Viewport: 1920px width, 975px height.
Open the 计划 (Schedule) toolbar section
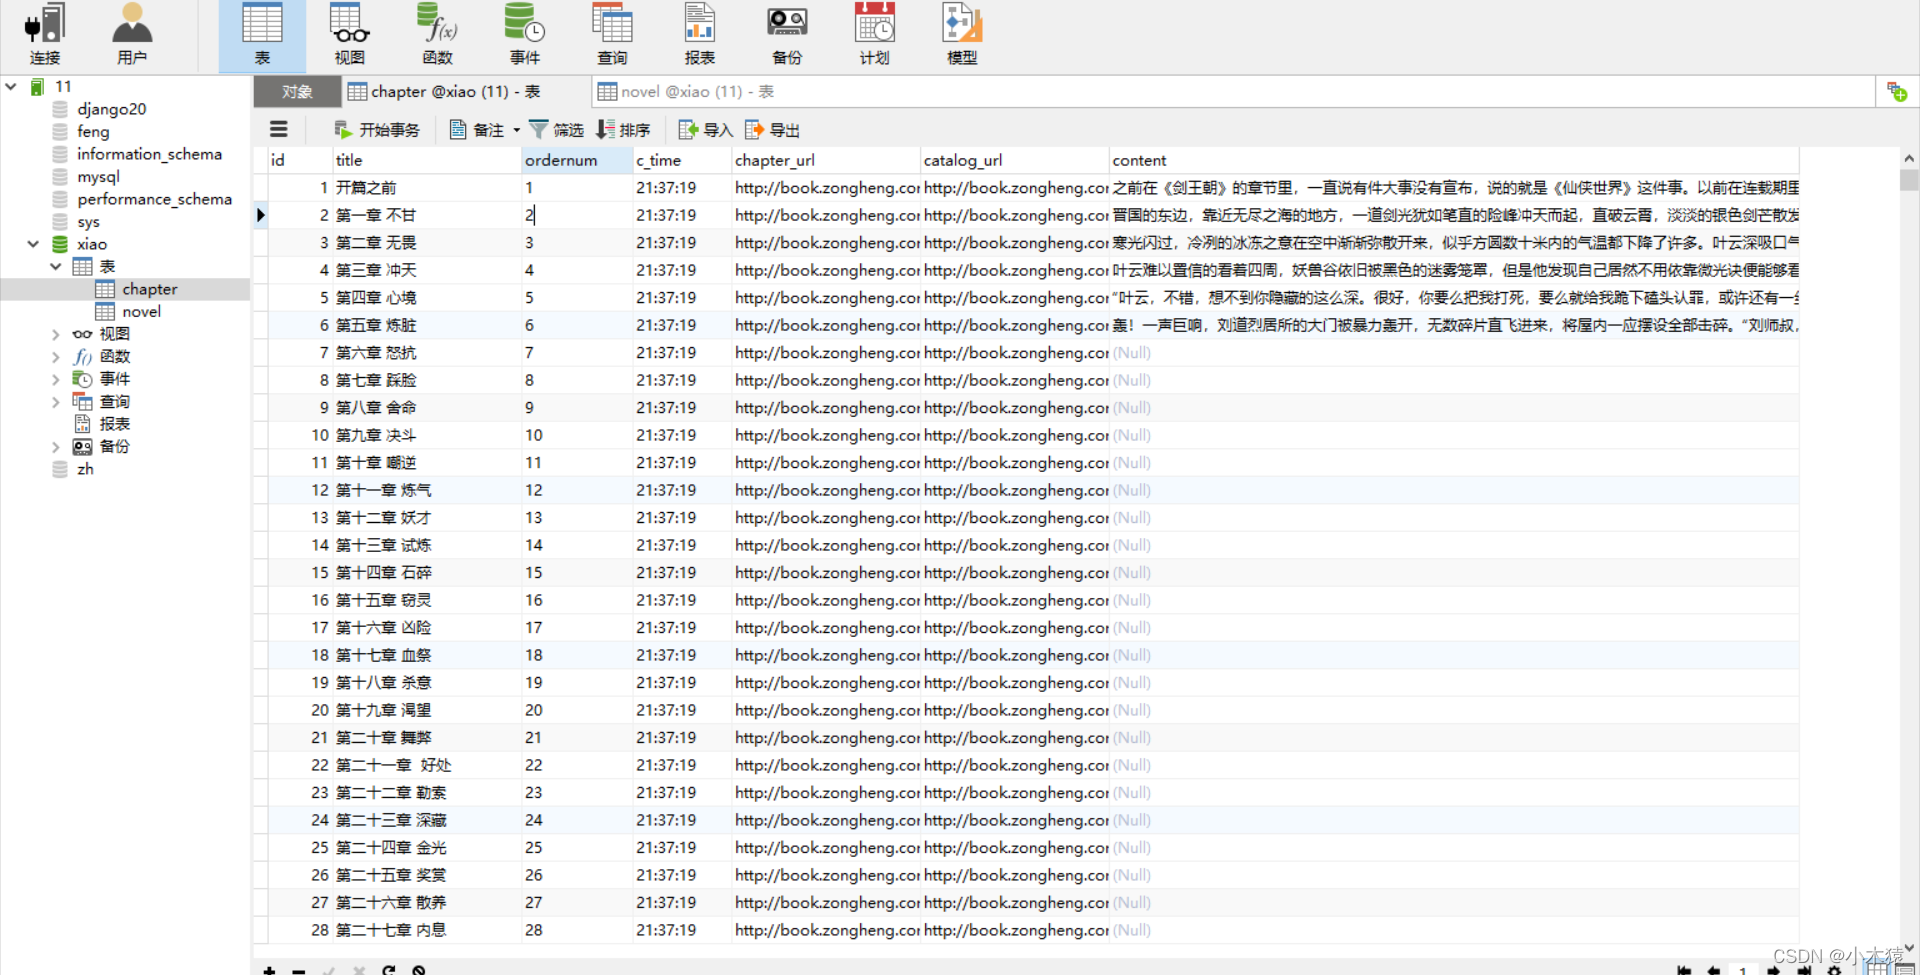coord(874,35)
